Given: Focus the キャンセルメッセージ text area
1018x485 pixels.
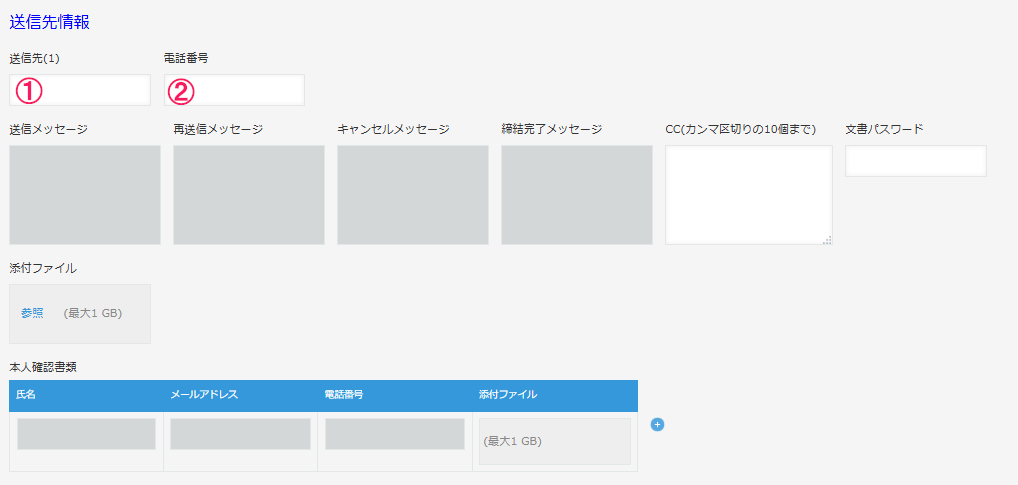Looking at the screenshot, I should point(413,195).
